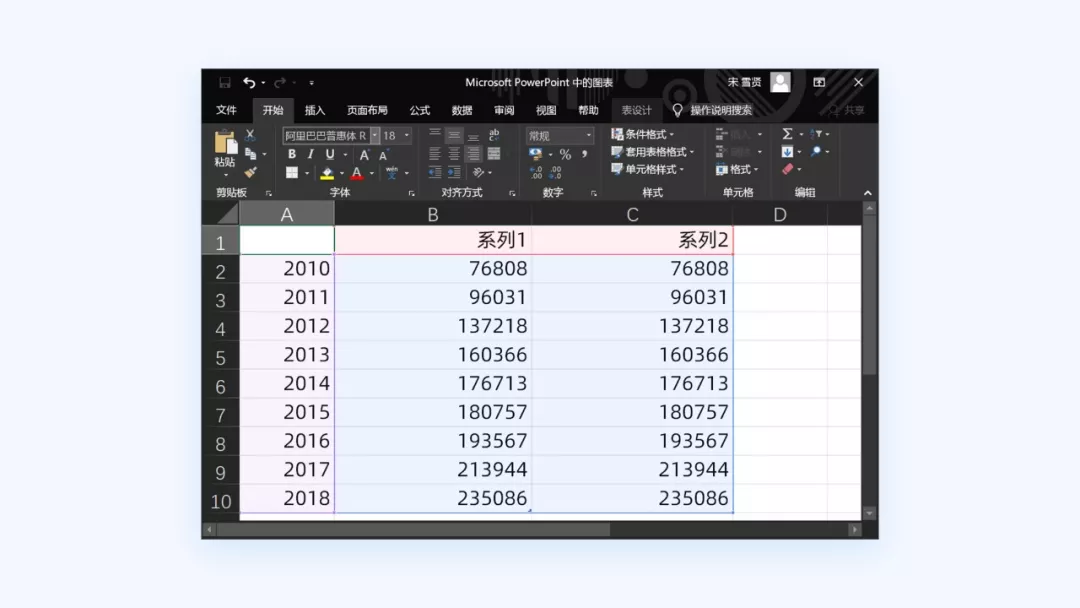Click the Merge cells icon
The height and width of the screenshot is (608, 1080).
494,154
